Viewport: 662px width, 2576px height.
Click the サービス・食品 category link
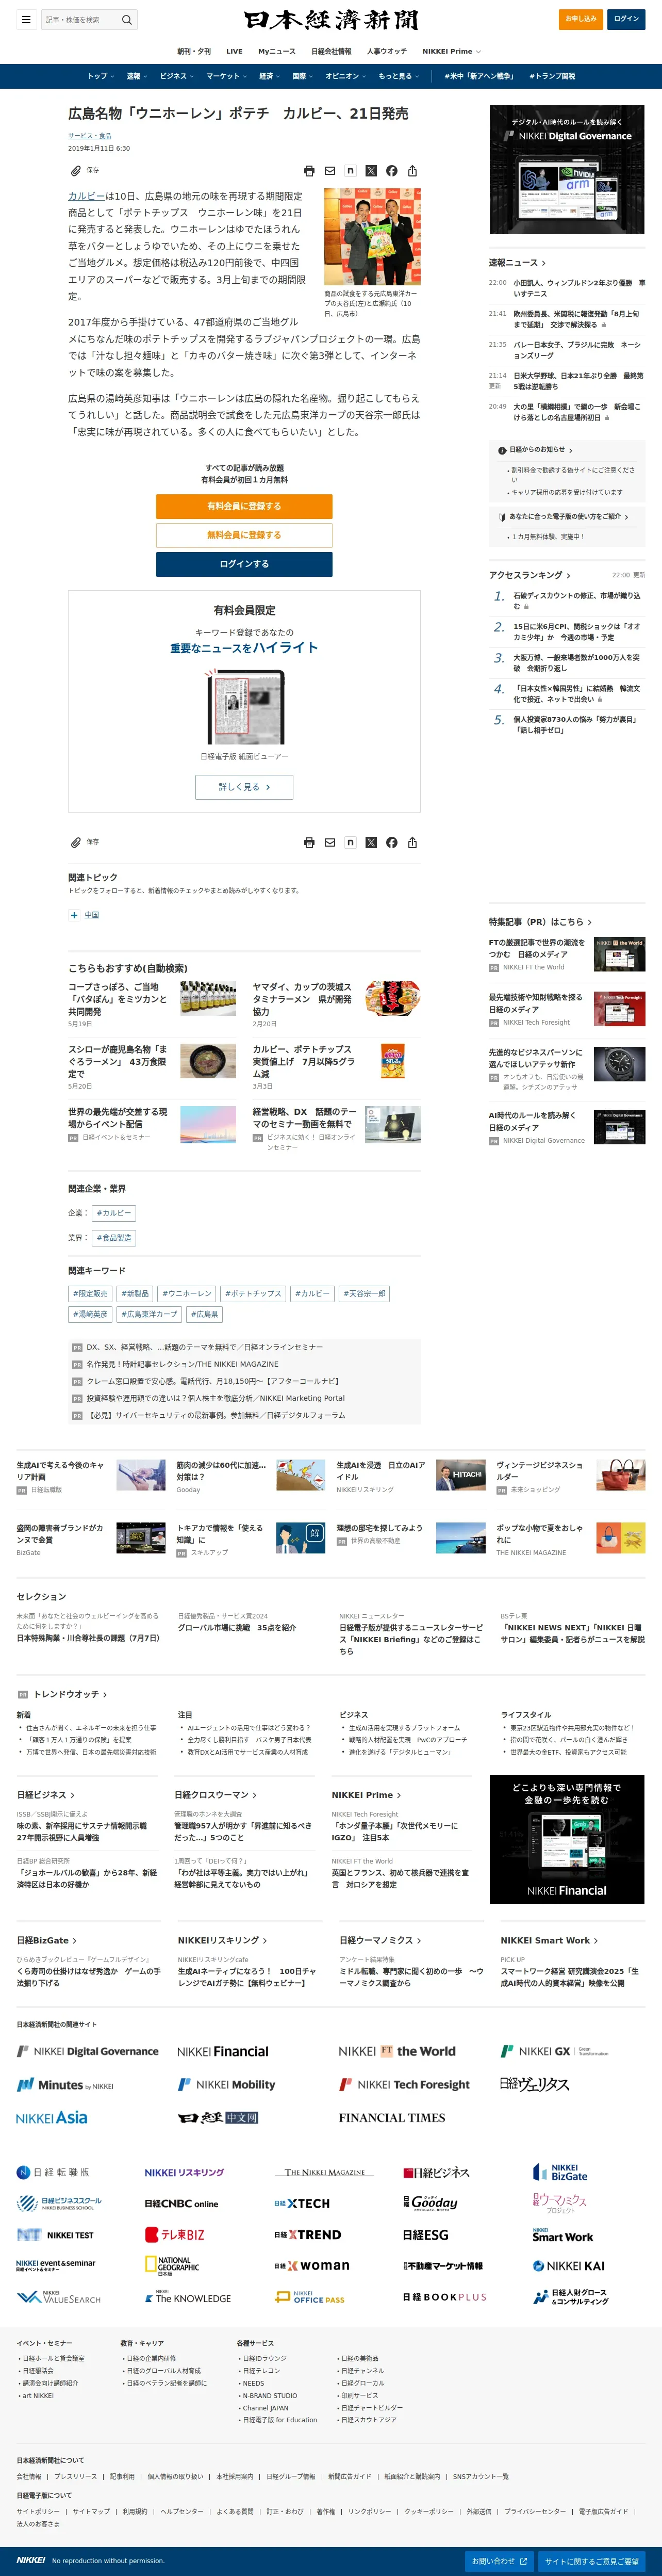coord(90,135)
